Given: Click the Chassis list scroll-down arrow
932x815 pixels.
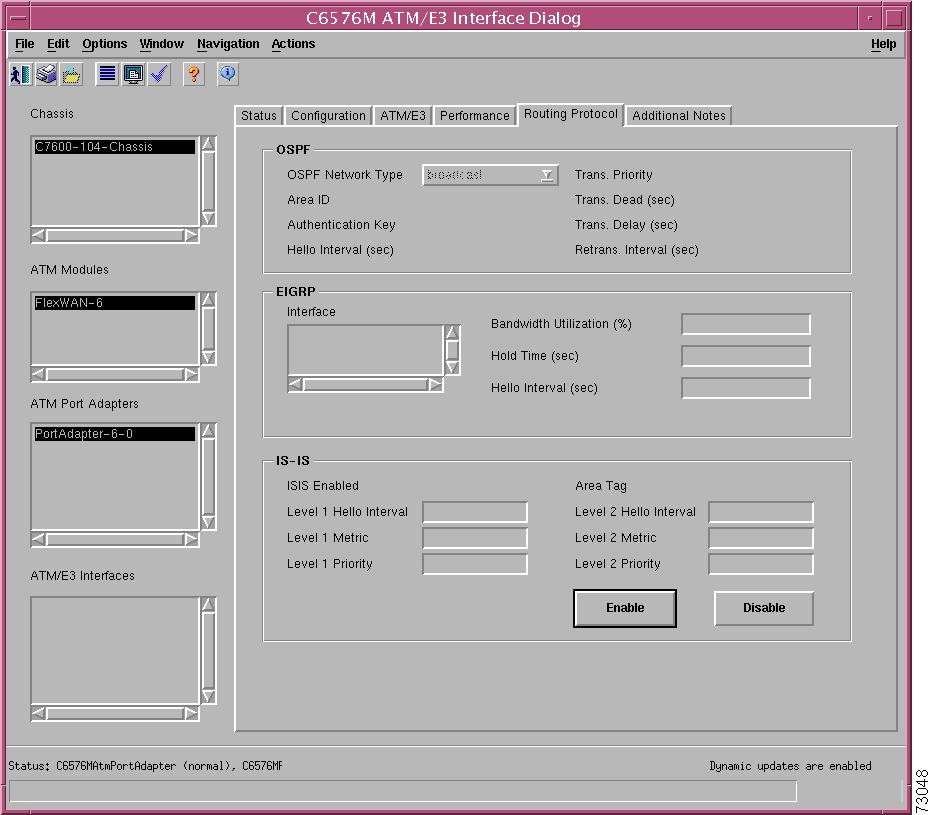Looking at the screenshot, I should tap(208, 218).
